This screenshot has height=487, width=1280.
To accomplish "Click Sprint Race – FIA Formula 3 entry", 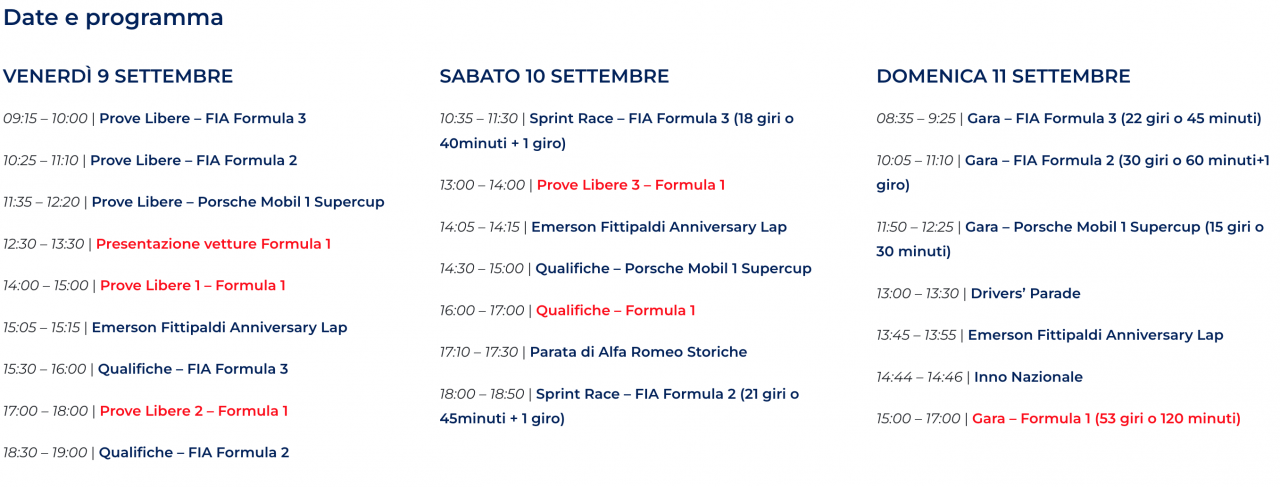I will [x=616, y=131].
